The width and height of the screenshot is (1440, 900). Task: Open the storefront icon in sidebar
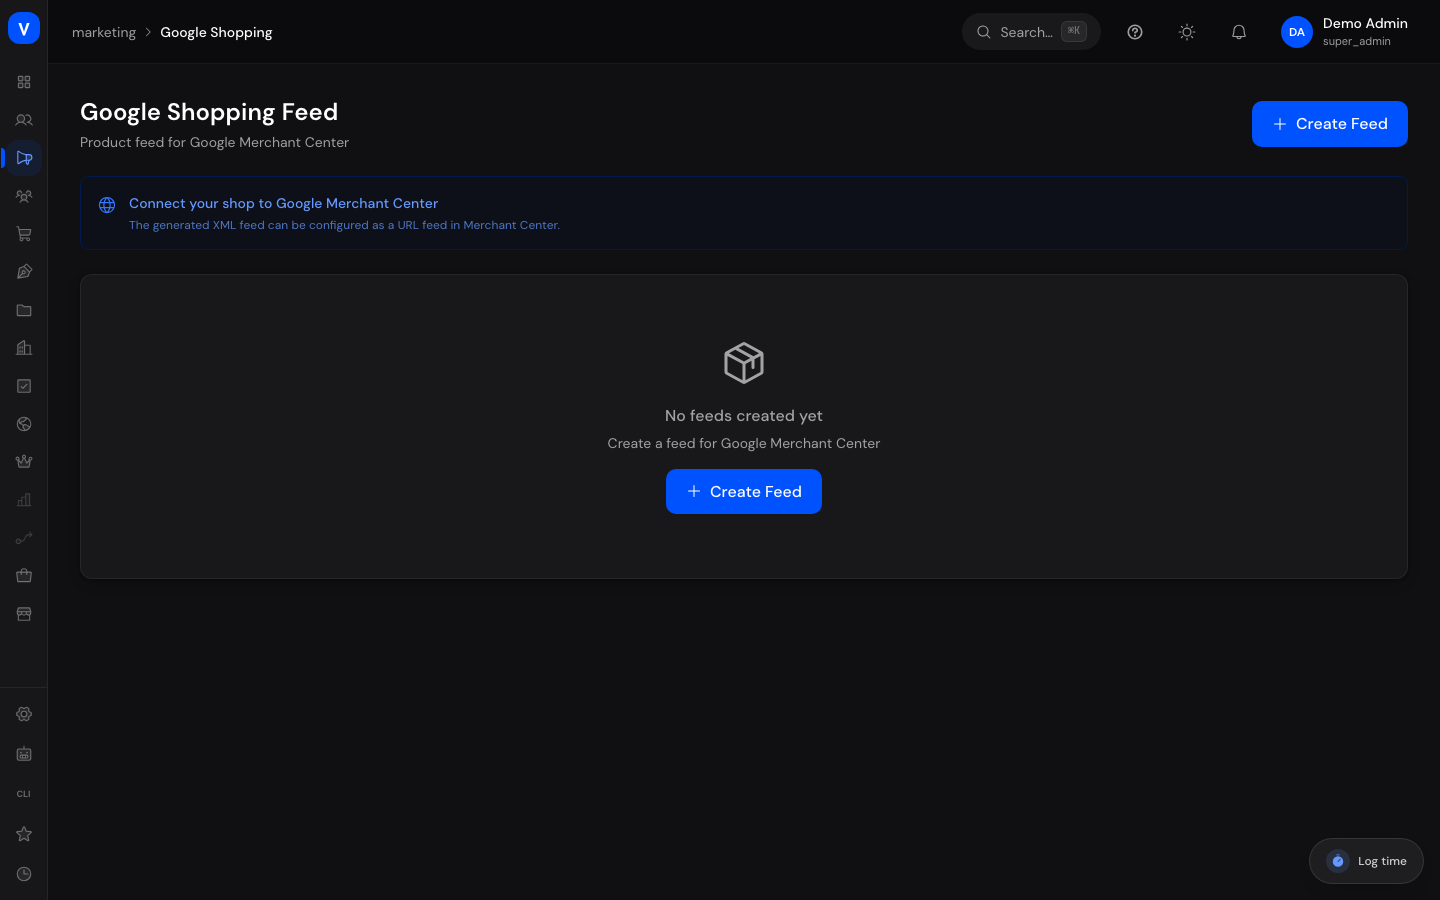coord(24,614)
